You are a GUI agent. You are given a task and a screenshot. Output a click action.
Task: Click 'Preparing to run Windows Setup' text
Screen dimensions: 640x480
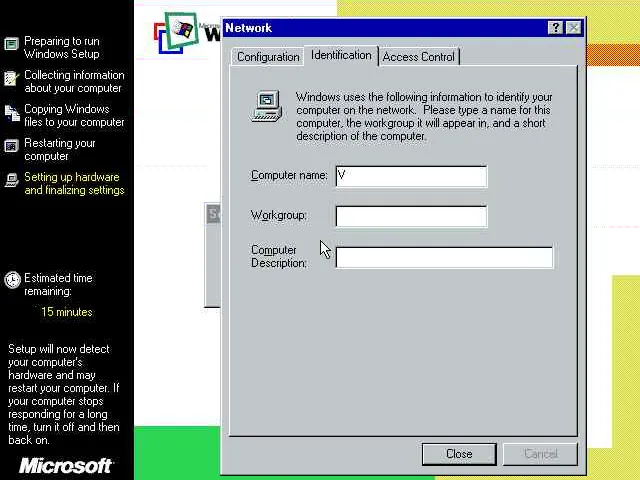tap(62, 47)
